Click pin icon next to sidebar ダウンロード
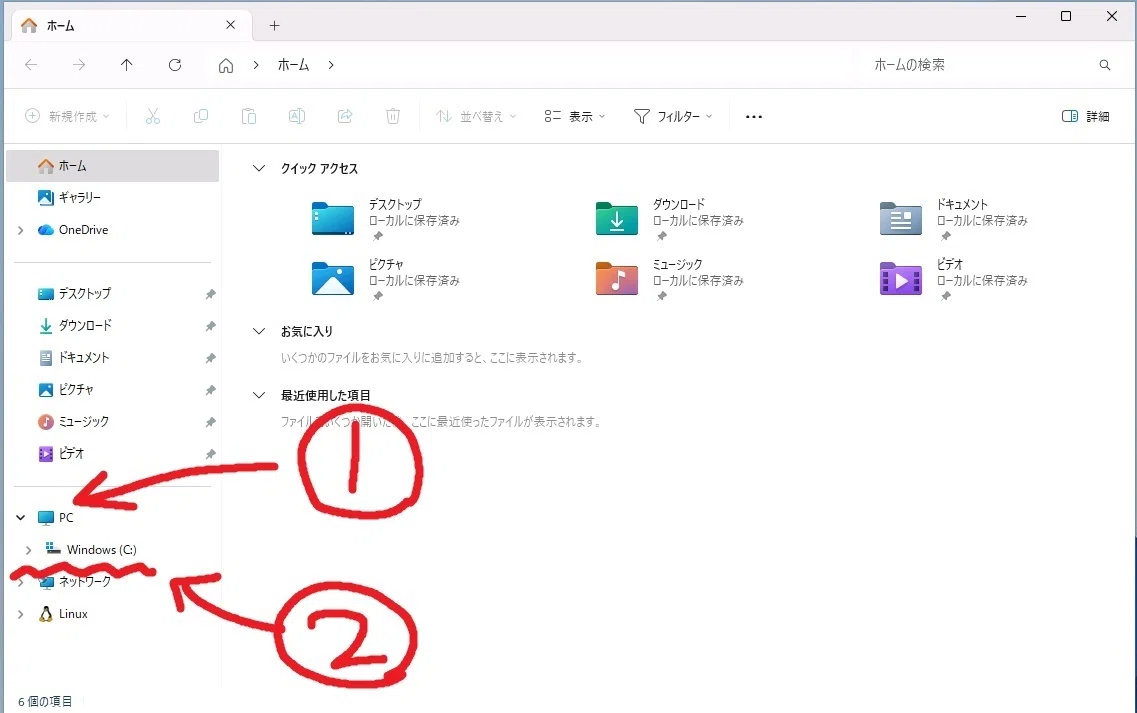 coord(210,326)
